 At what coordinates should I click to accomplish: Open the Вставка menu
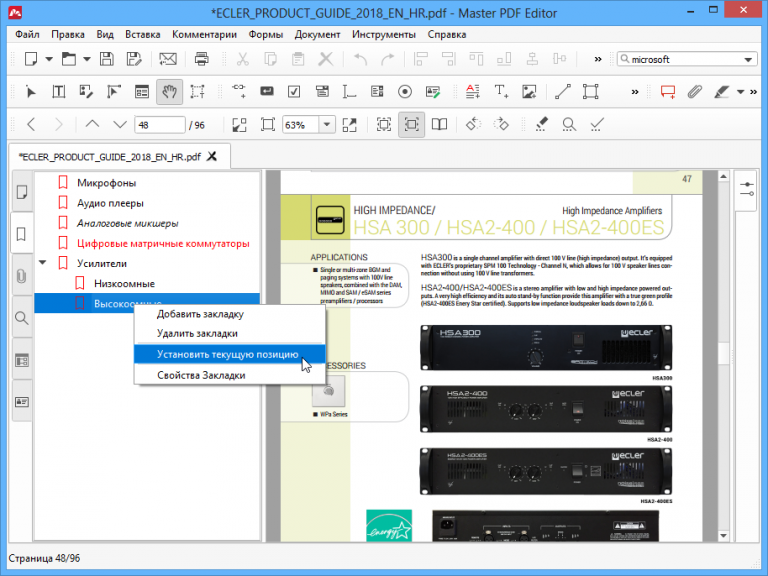tap(143, 34)
